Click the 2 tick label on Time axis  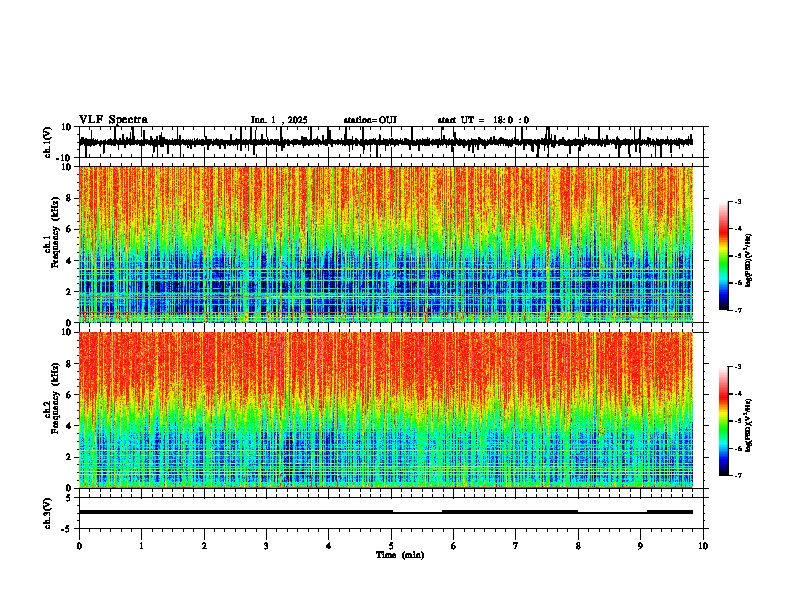[x=204, y=546]
